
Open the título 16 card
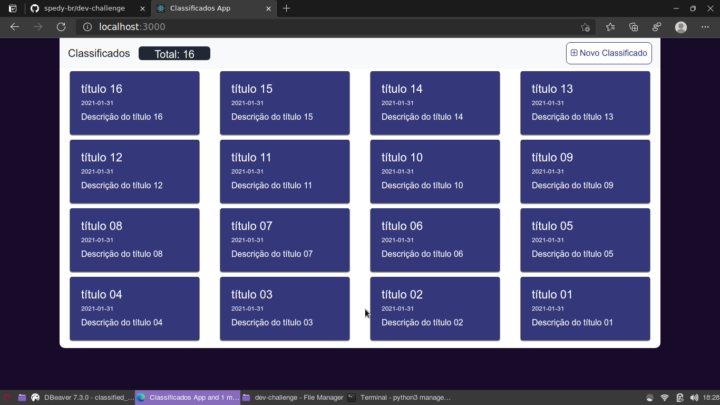[135, 103]
